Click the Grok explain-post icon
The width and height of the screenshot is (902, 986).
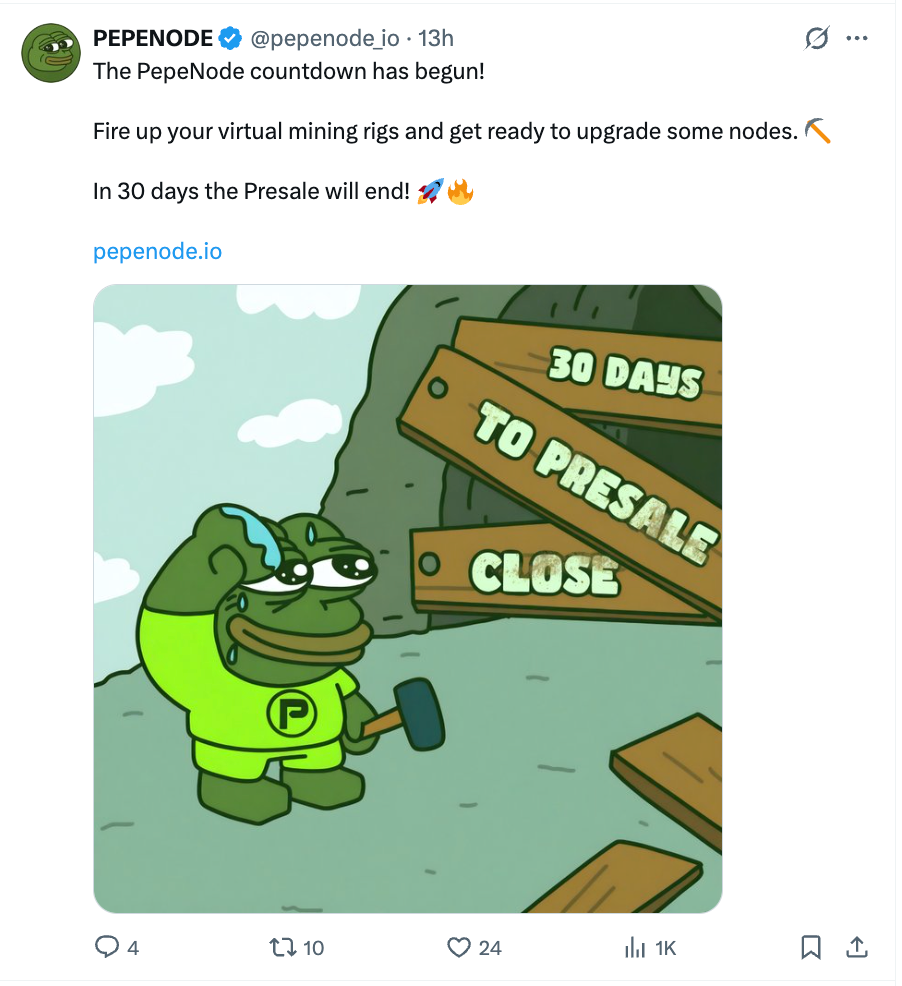816,39
